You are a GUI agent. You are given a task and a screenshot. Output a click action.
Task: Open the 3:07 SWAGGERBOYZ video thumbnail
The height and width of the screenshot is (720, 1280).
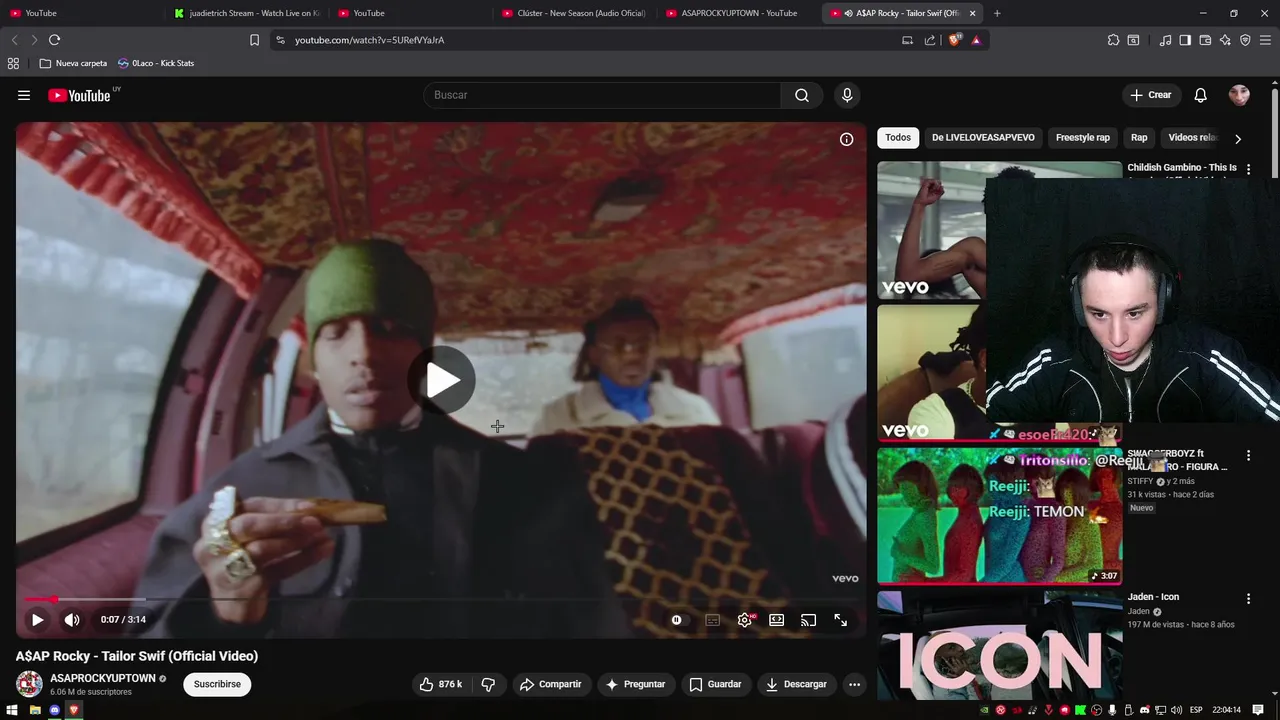(x=999, y=516)
